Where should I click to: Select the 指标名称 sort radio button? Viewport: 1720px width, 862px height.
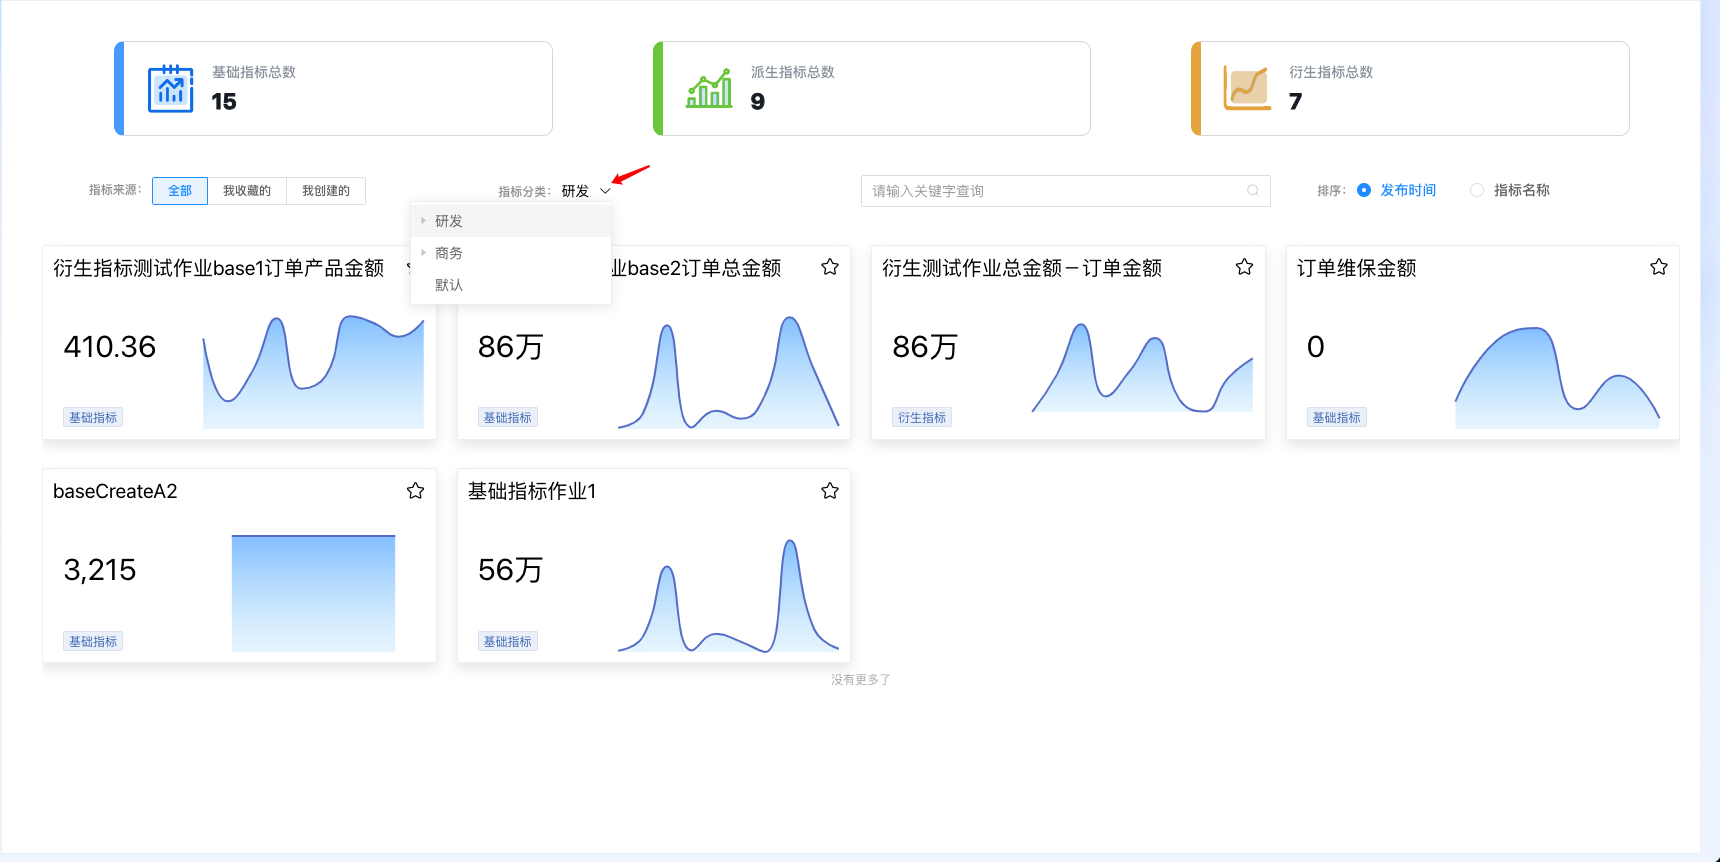(x=1477, y=190)
